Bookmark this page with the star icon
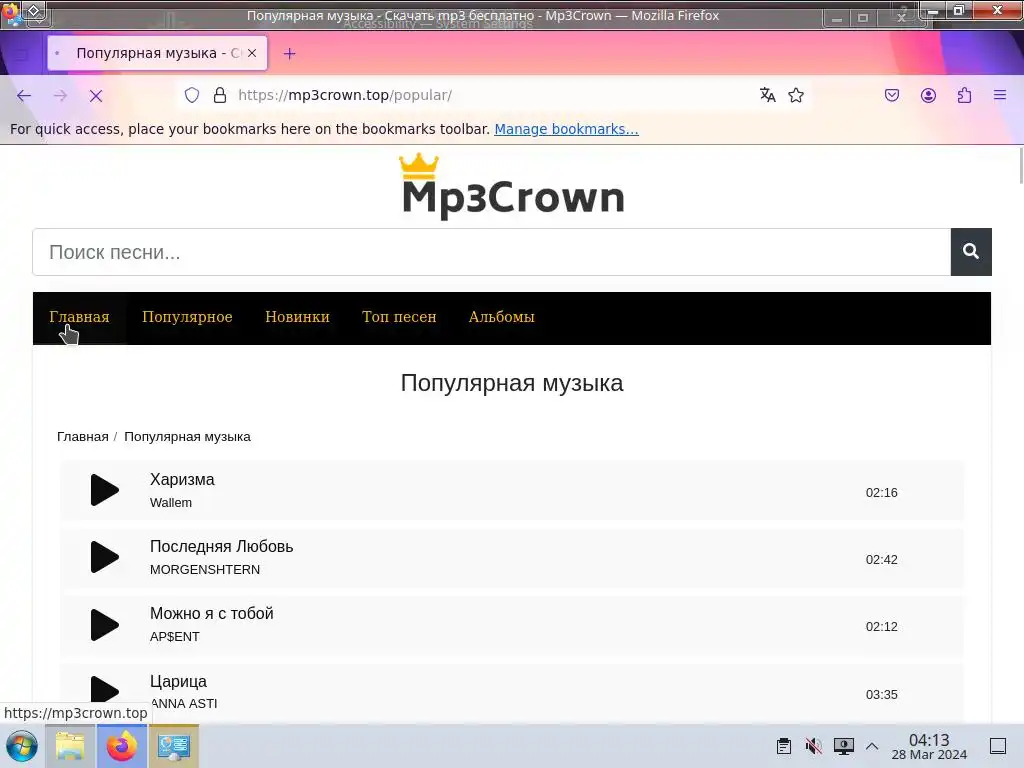1024x768 pixels. (x=796, y=95)
